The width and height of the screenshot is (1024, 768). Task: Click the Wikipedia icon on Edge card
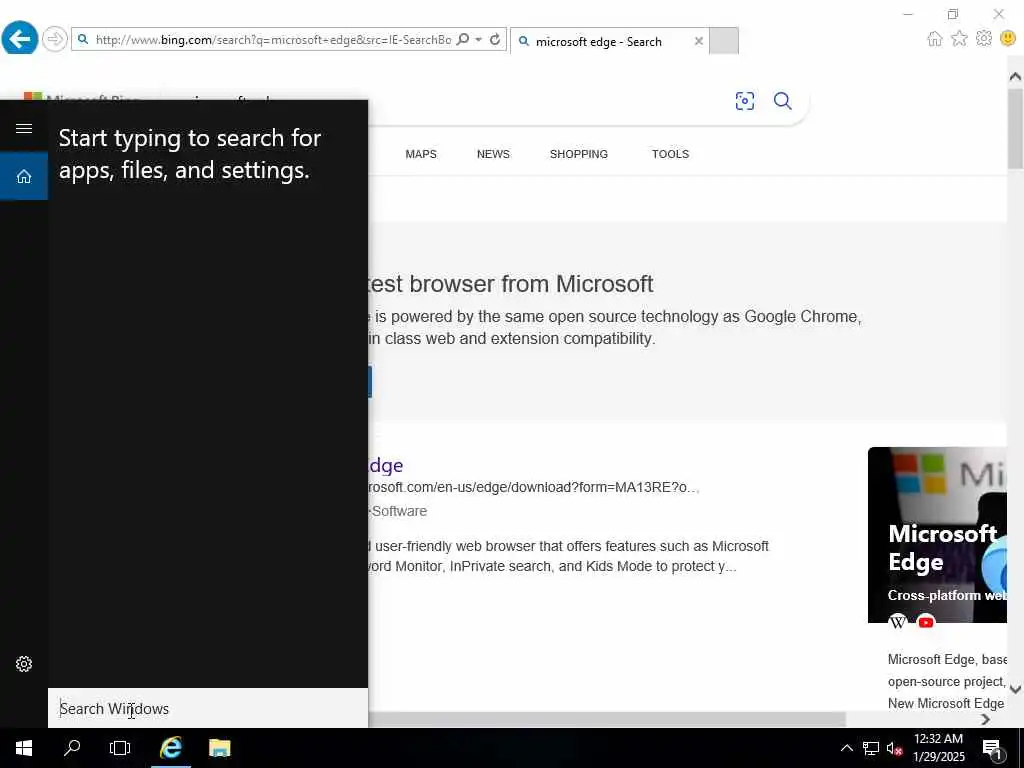pyautogui.click(x=898, y=622)
